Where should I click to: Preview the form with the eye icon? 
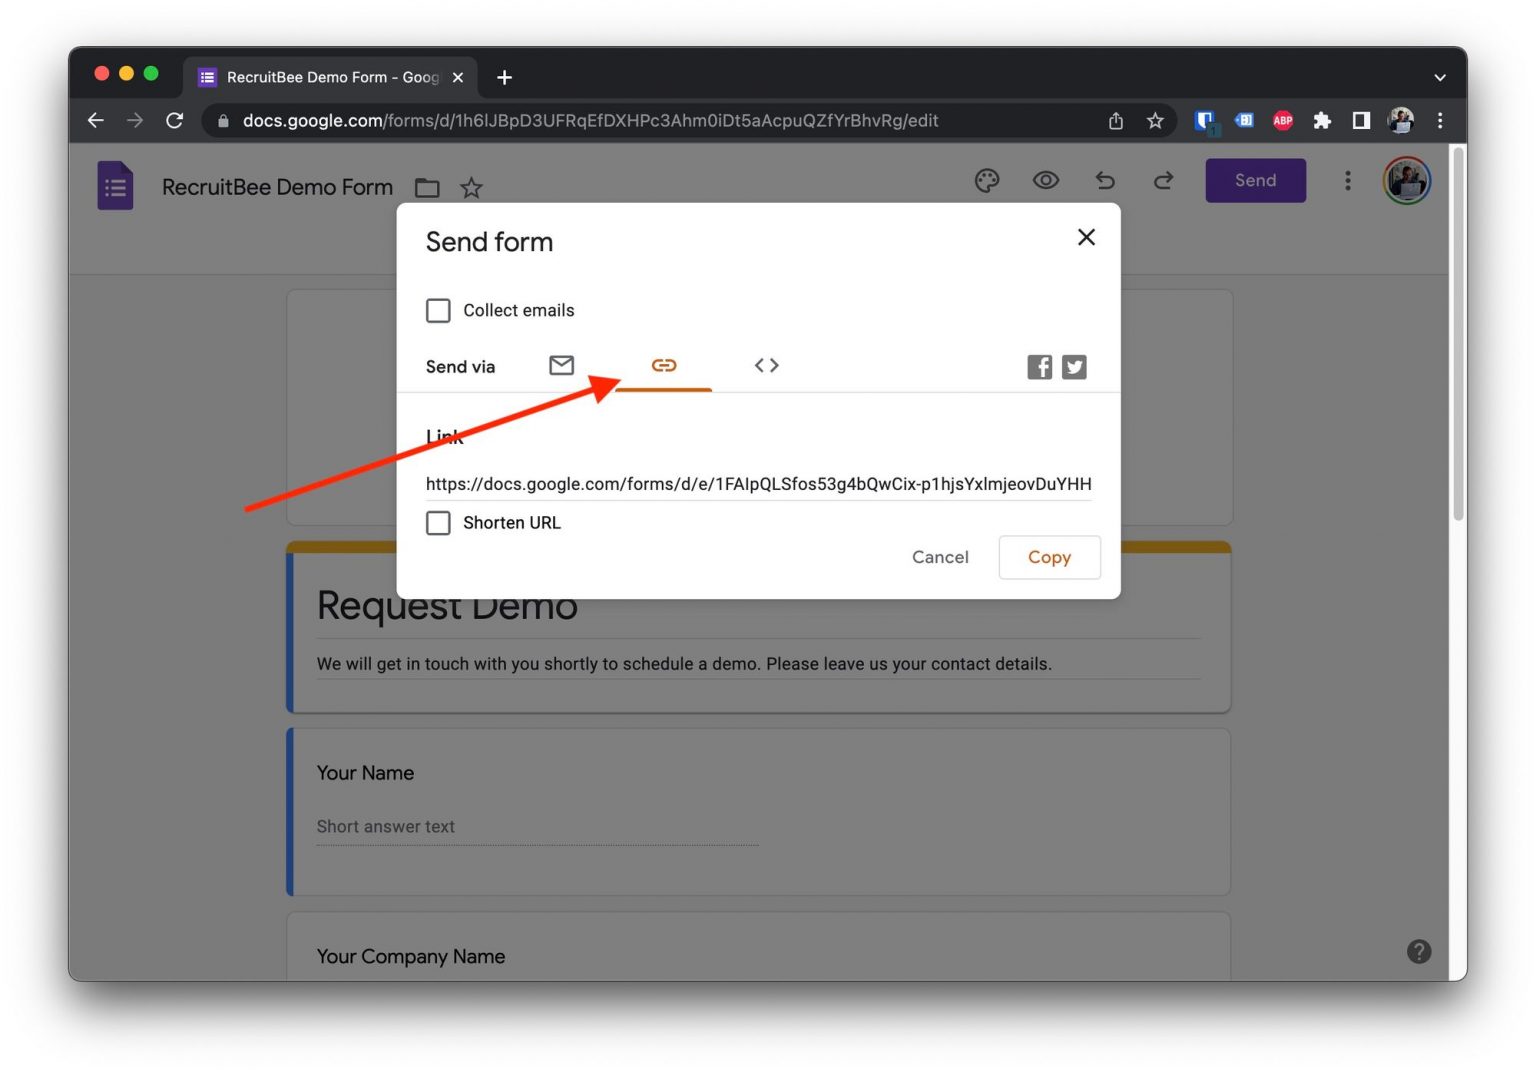pos(1045,181)
